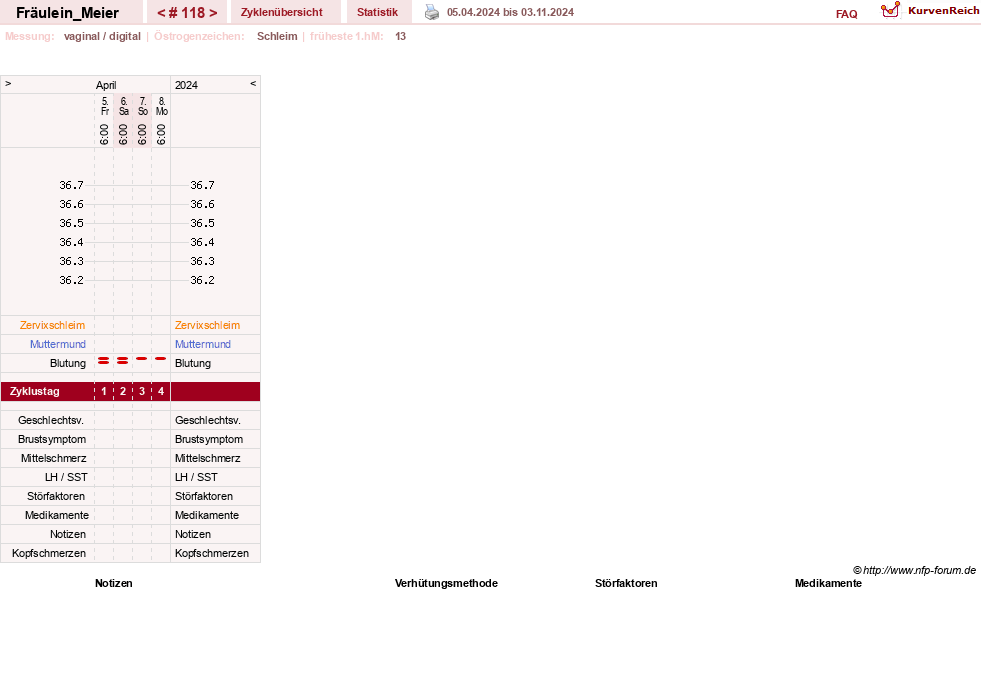Click the left Brustsymptom row label
The width and height of the screenshot is (981, 682).
click(52, 439)
